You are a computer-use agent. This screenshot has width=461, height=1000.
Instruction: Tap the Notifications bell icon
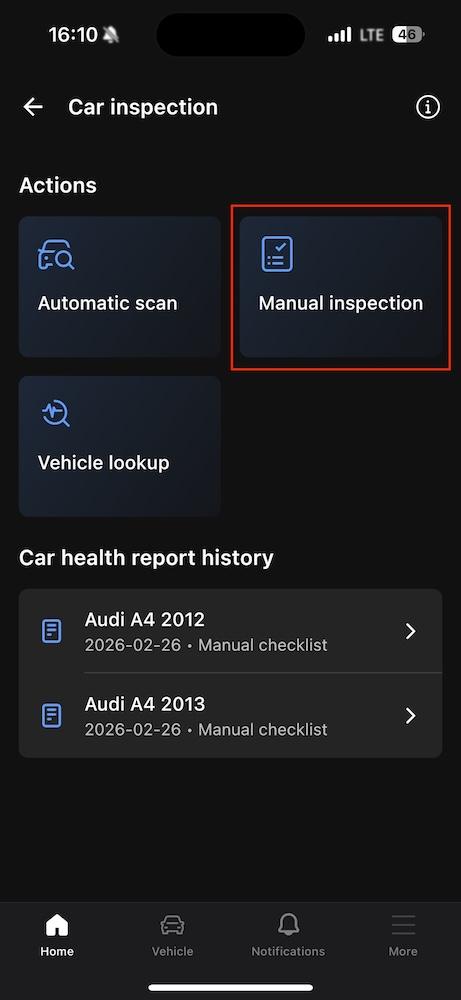[288, 924]
